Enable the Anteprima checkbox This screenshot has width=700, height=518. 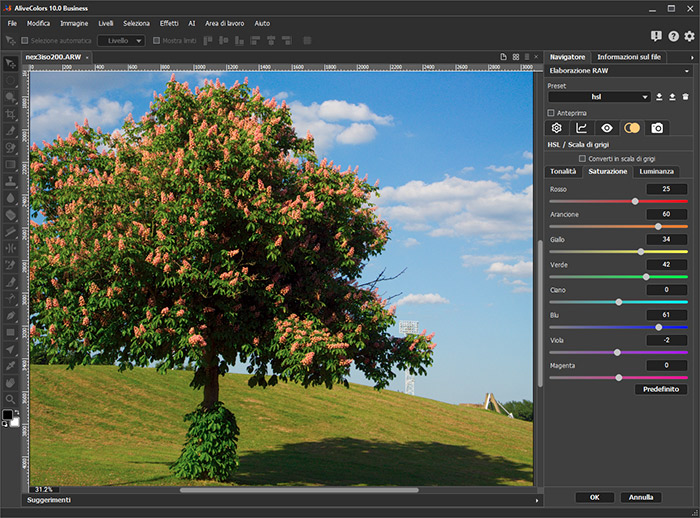click(x=552, y=113)
